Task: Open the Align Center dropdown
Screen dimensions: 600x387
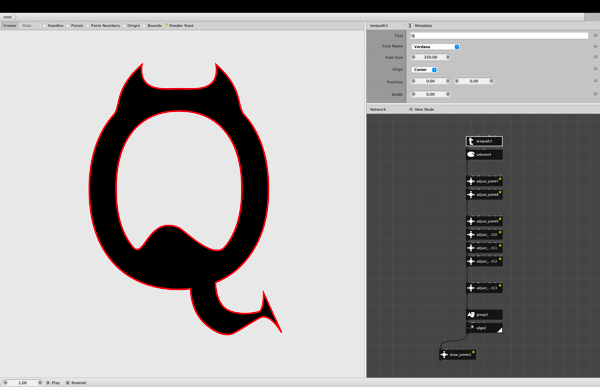Action: tap(424, 70)
